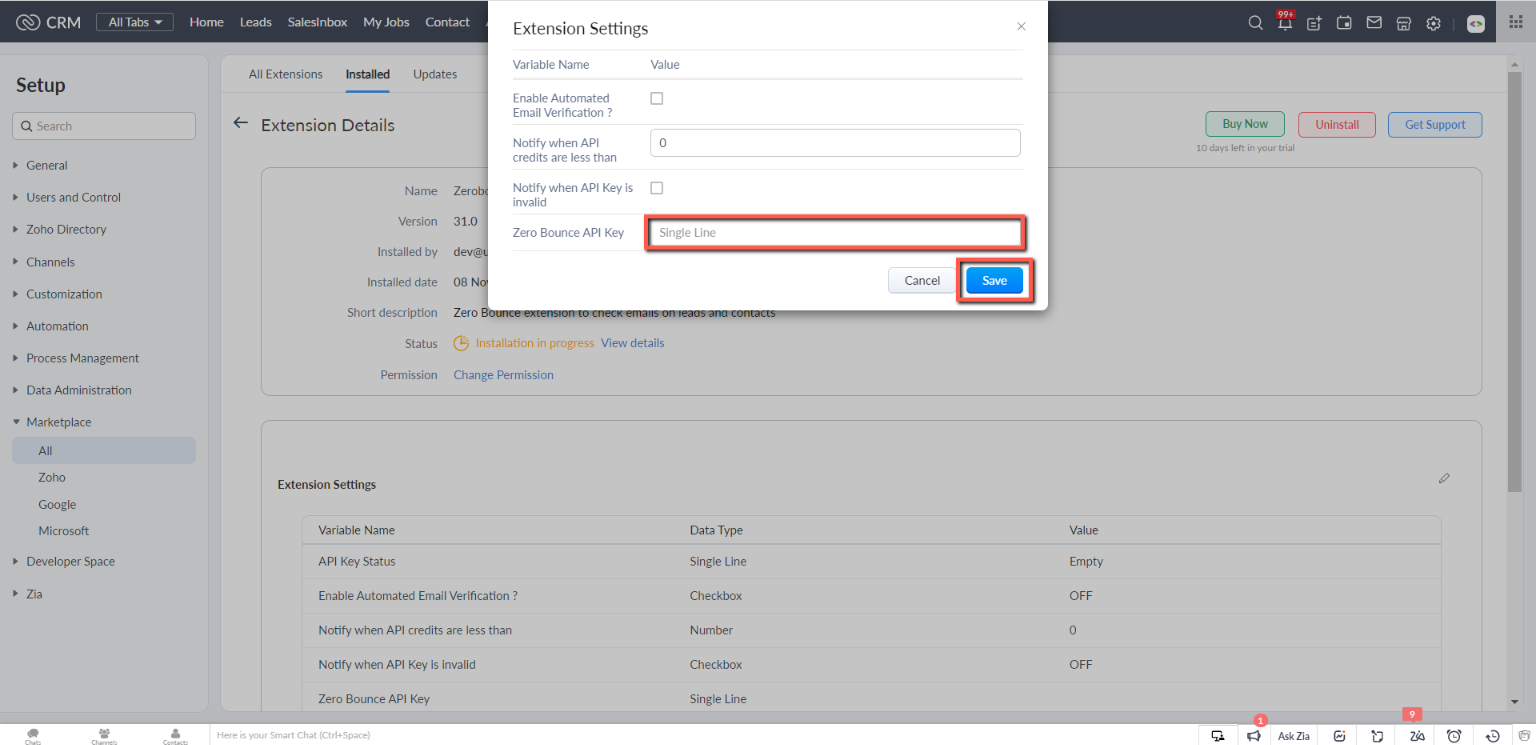This screenshot has height=745, width=1536.
Task: Expand Data Administration section
Action: (x=79, y=390)
